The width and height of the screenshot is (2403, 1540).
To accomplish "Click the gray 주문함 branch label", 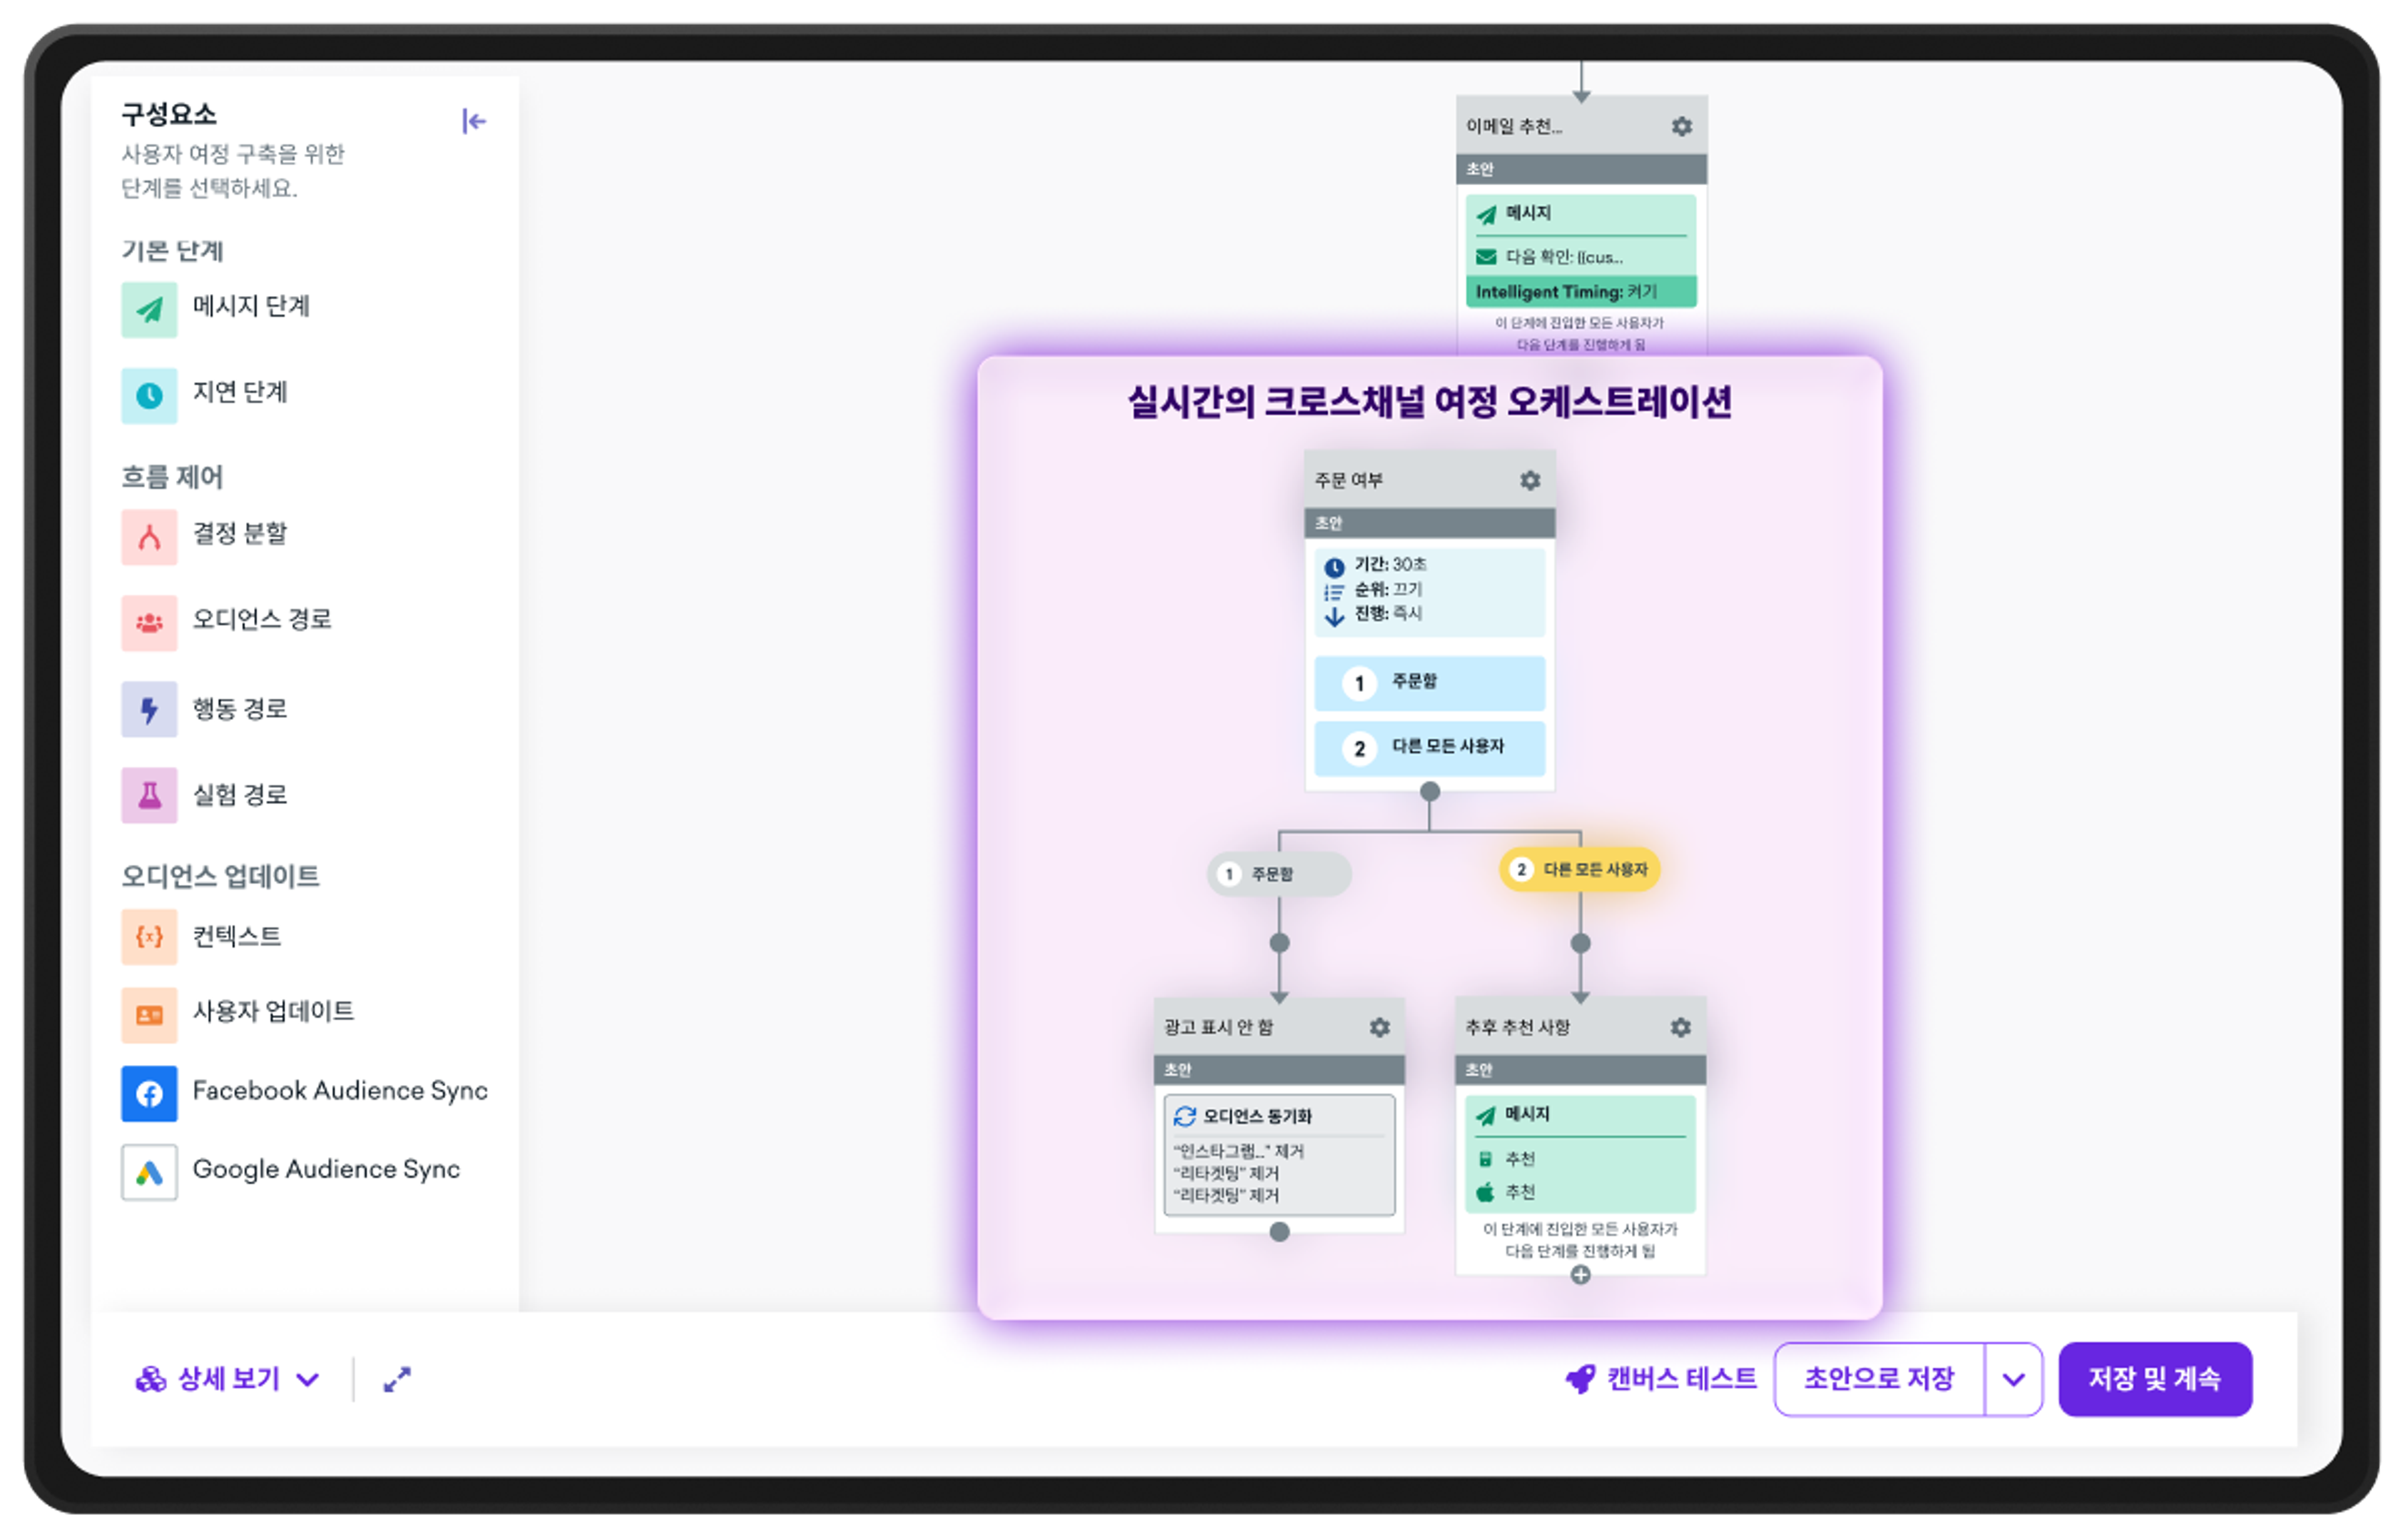I will pos(1279,873).
